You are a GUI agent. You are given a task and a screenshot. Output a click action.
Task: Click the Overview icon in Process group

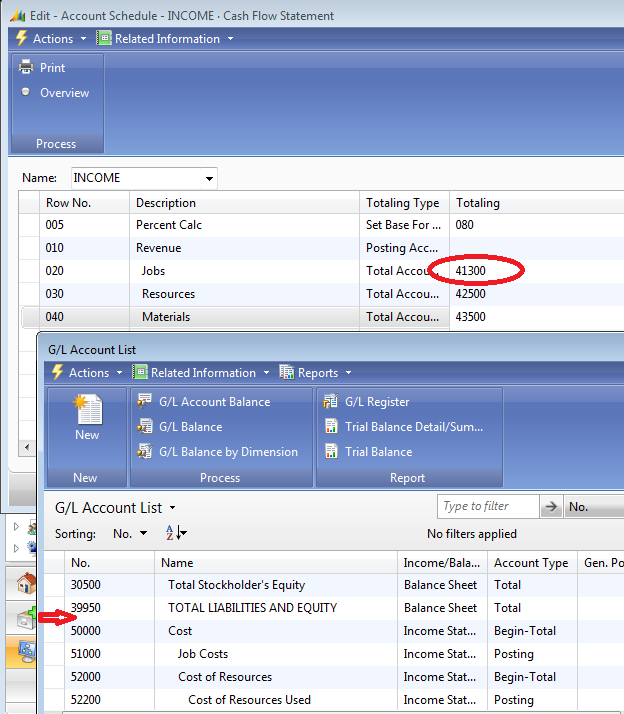pos(26,92)
